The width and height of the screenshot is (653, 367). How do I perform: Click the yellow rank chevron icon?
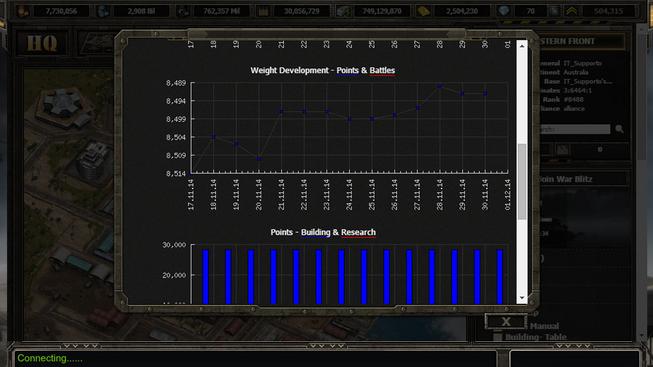(571, 11)
